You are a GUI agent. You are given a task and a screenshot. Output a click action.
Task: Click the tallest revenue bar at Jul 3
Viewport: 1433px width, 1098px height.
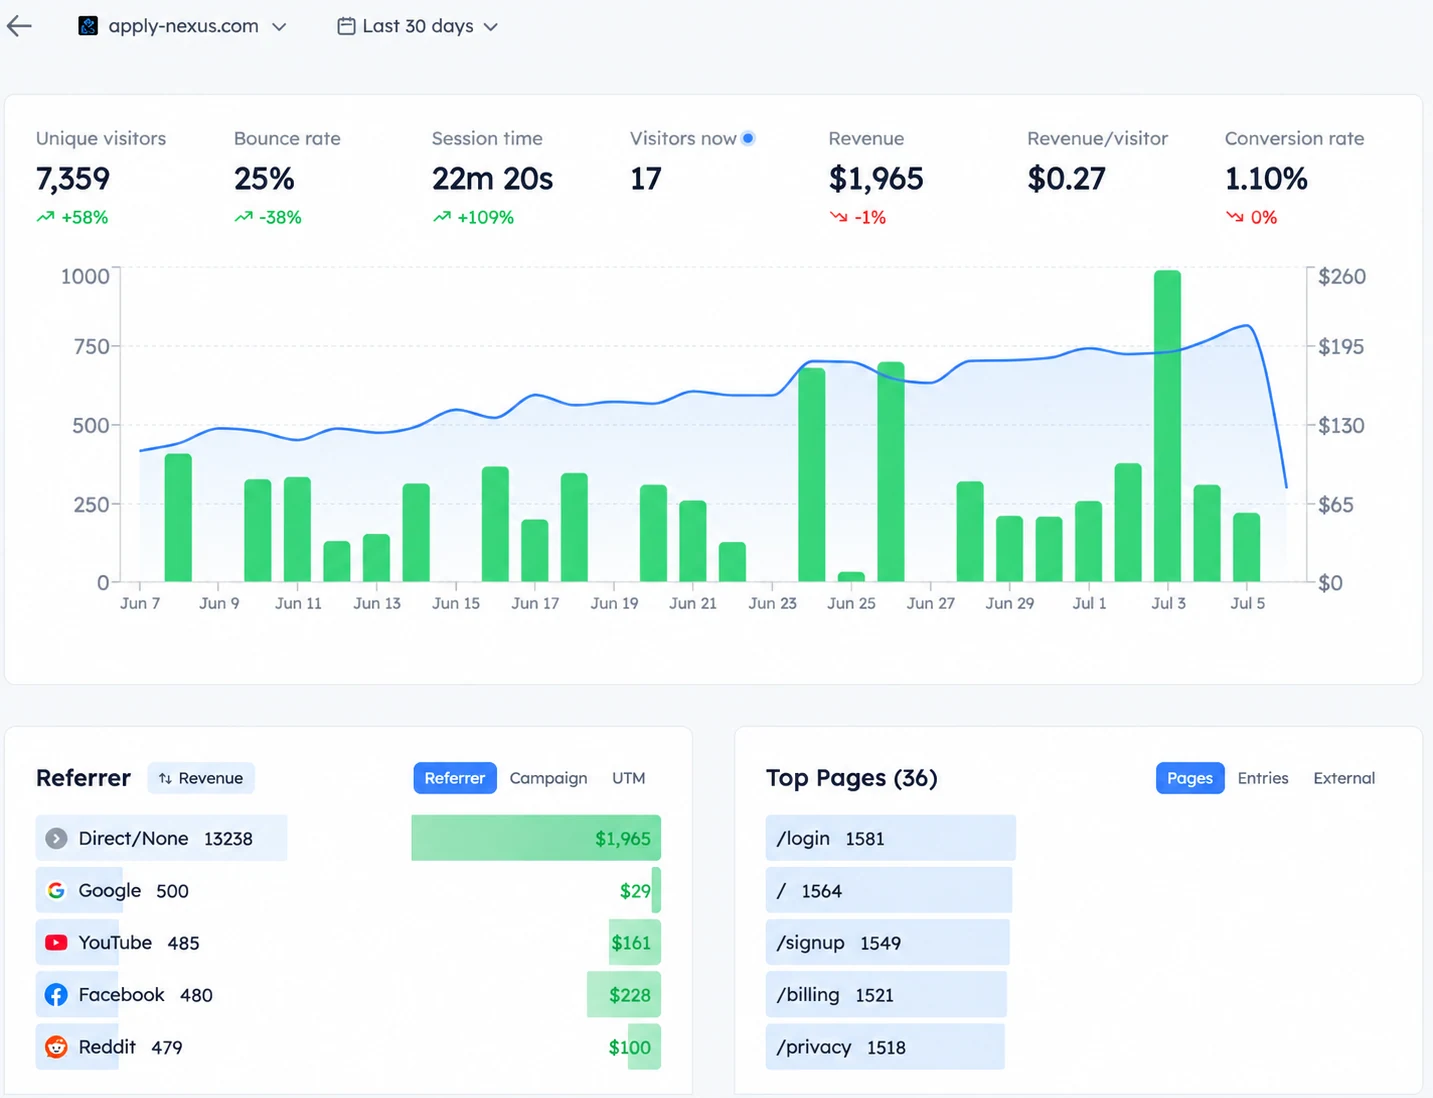coord(1167,426)
